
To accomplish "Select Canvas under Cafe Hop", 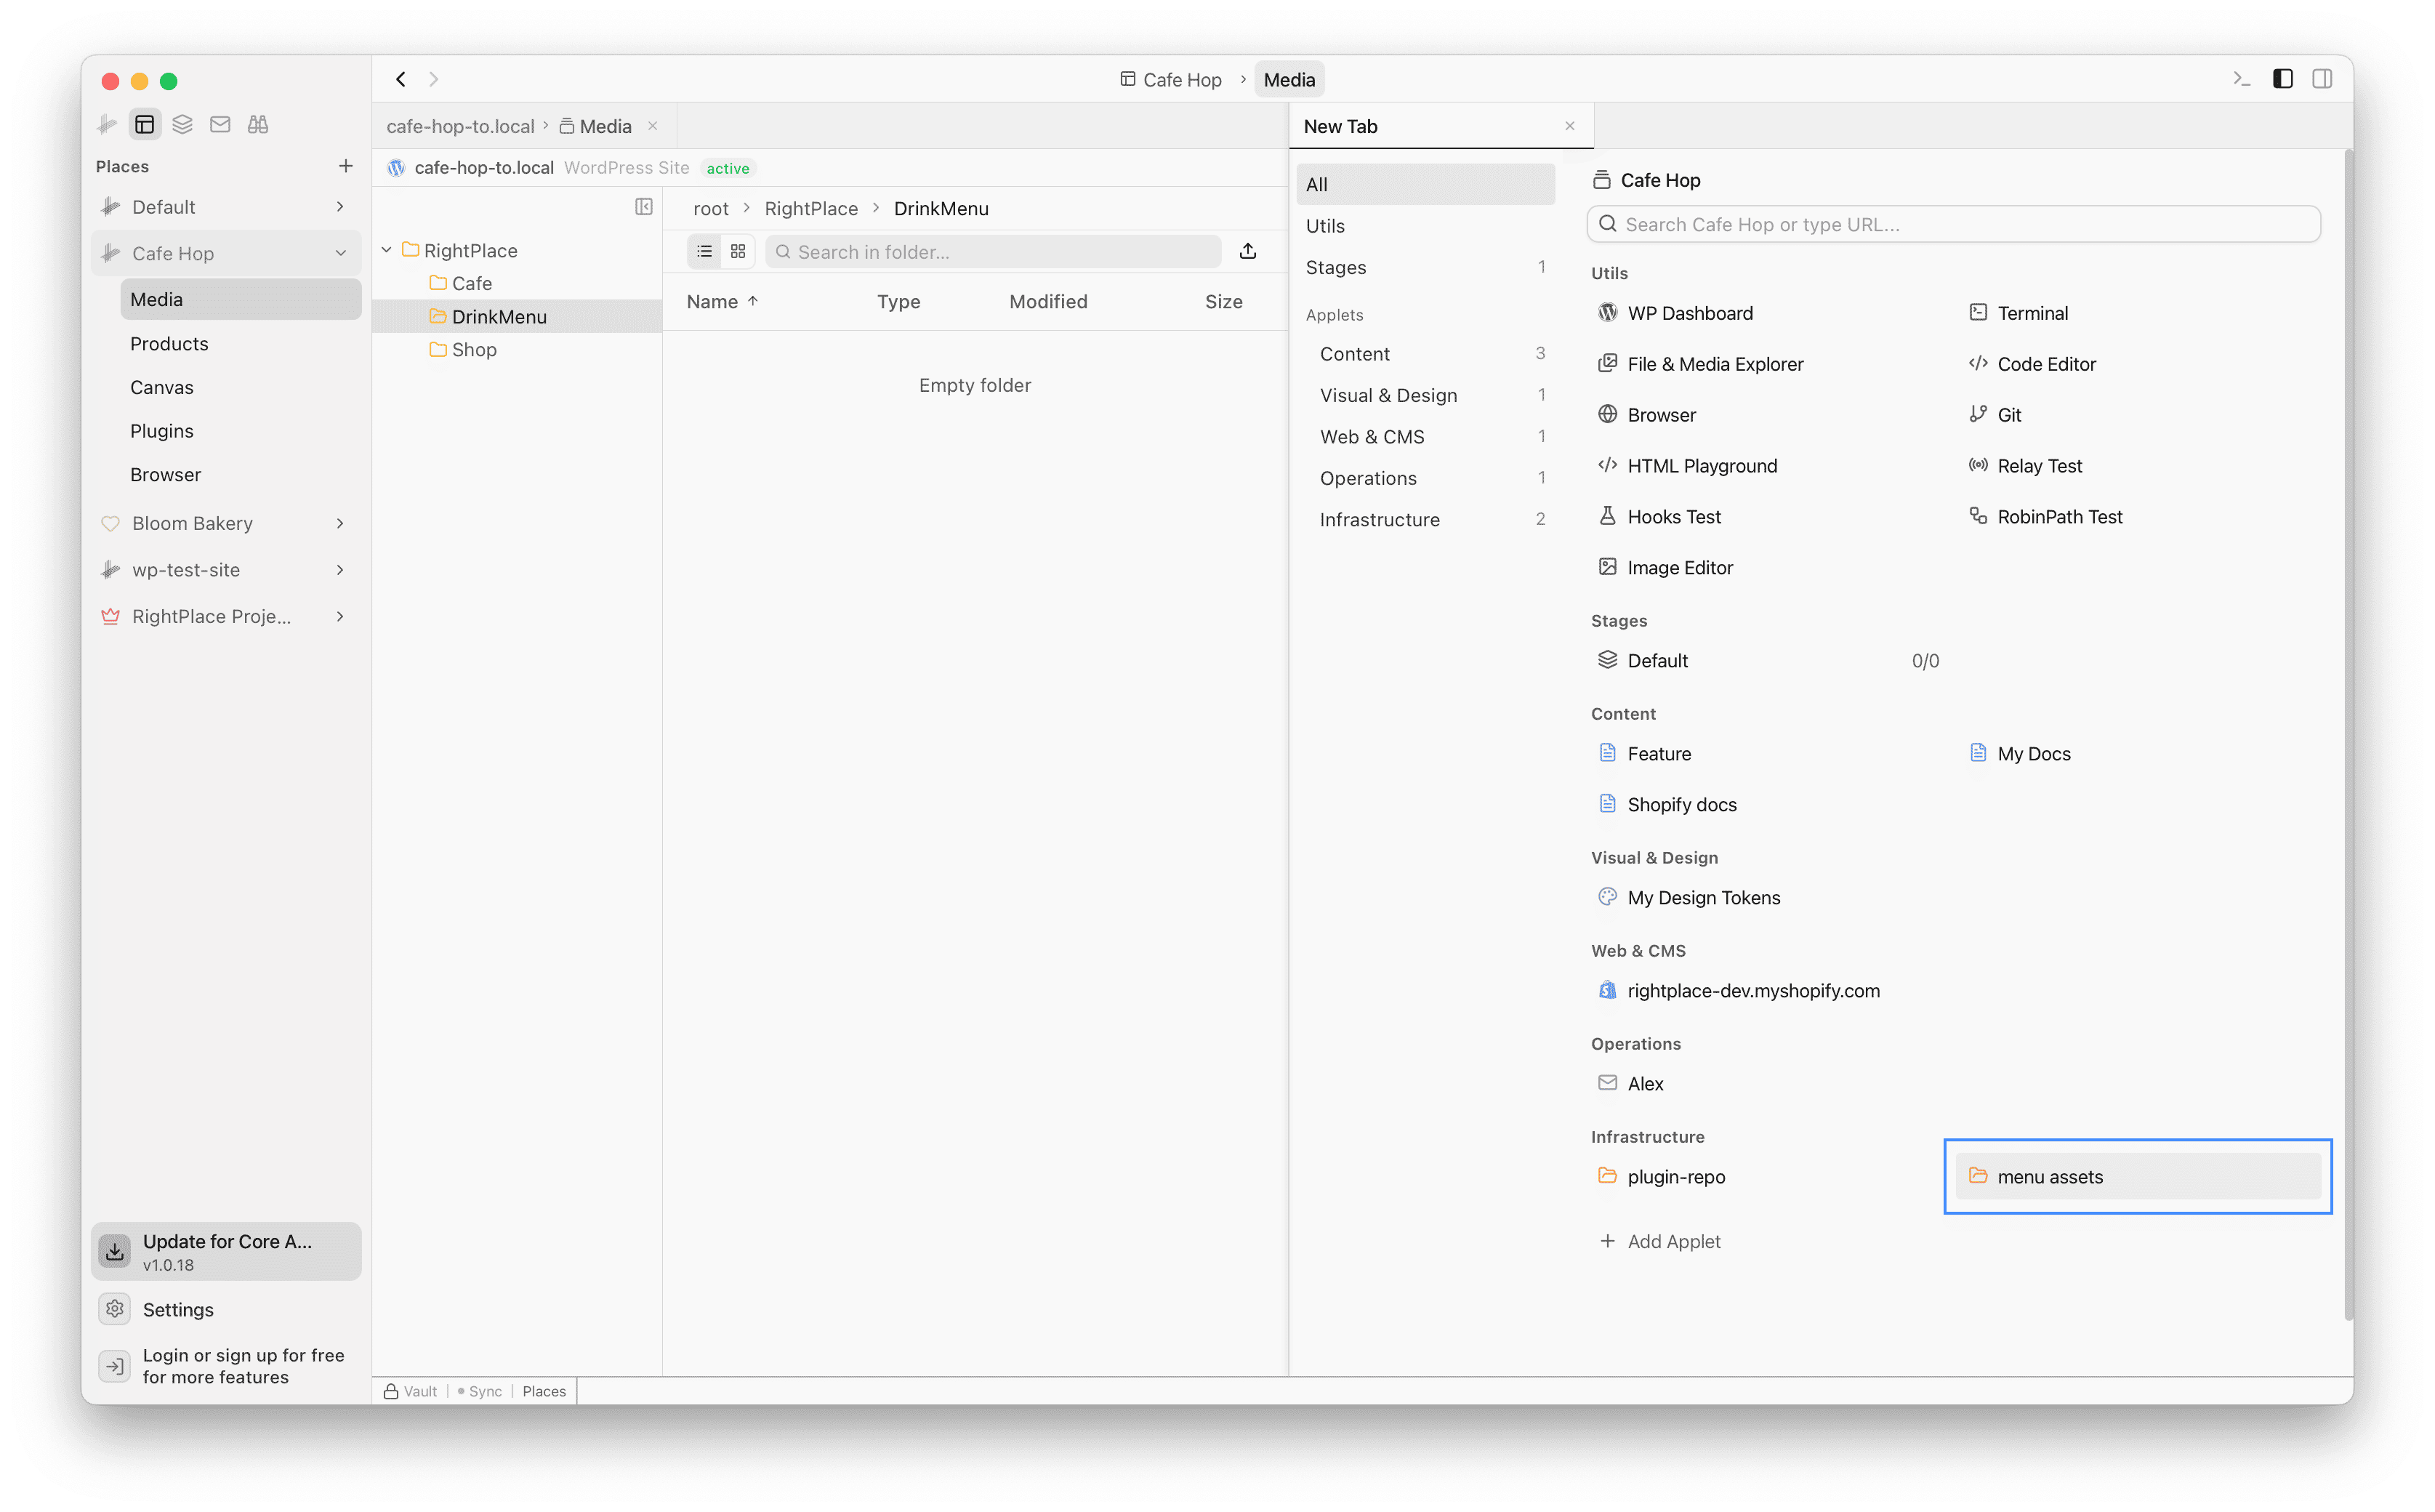I will pos(240,388).
